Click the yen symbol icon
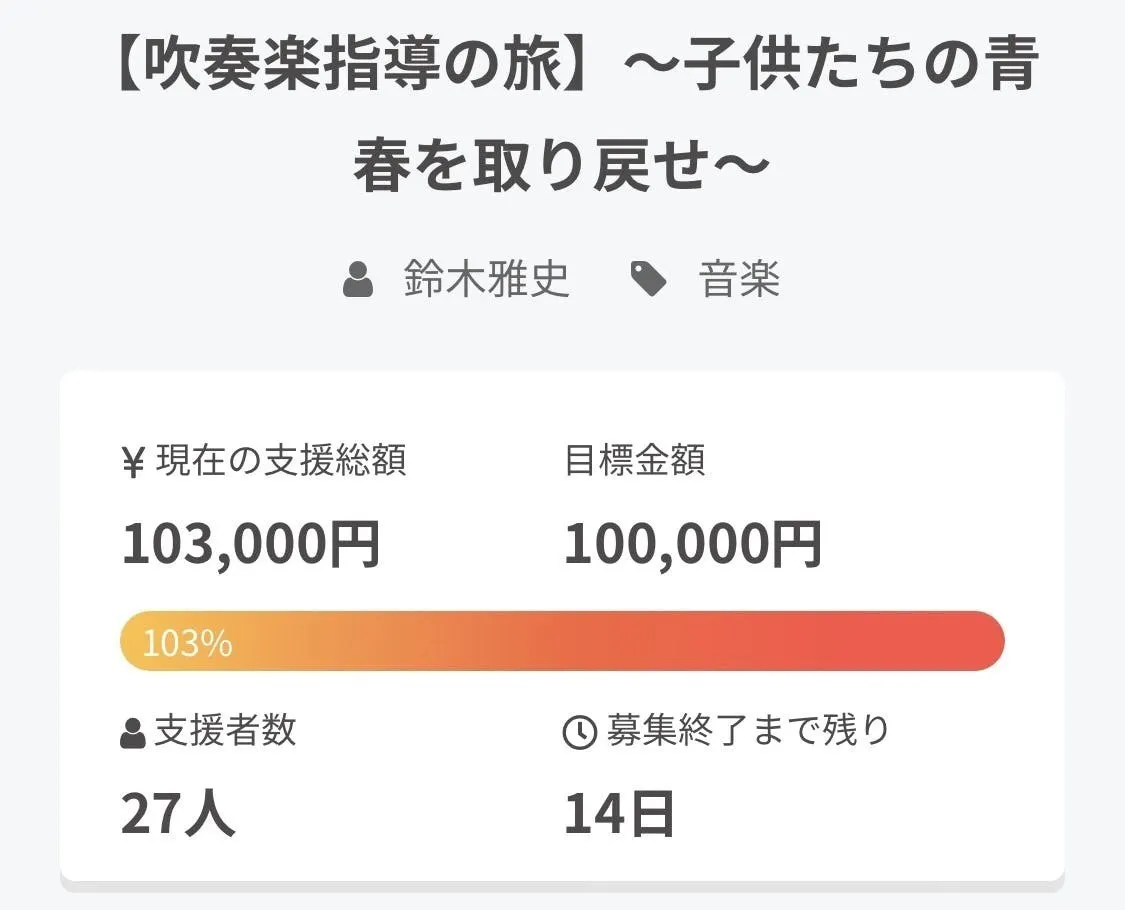 133,463
